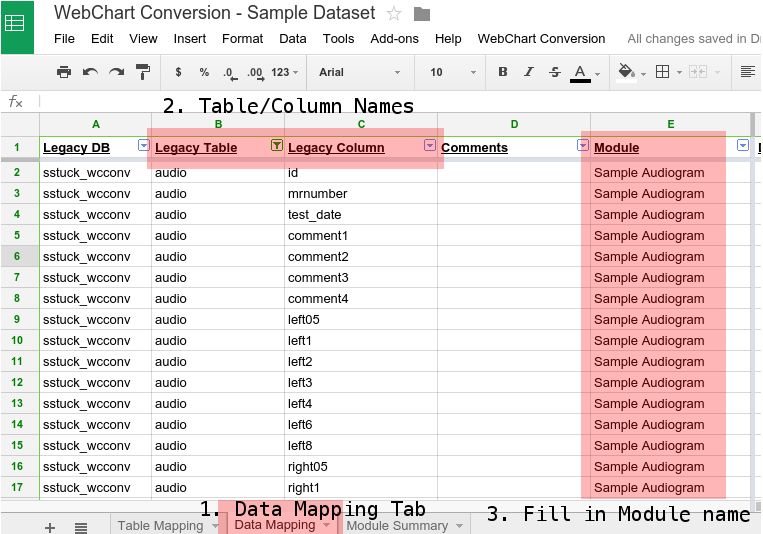This screenshot has height=534, width=763.
Task: Format as currency with dollar icon
Action: click(178, 72)
